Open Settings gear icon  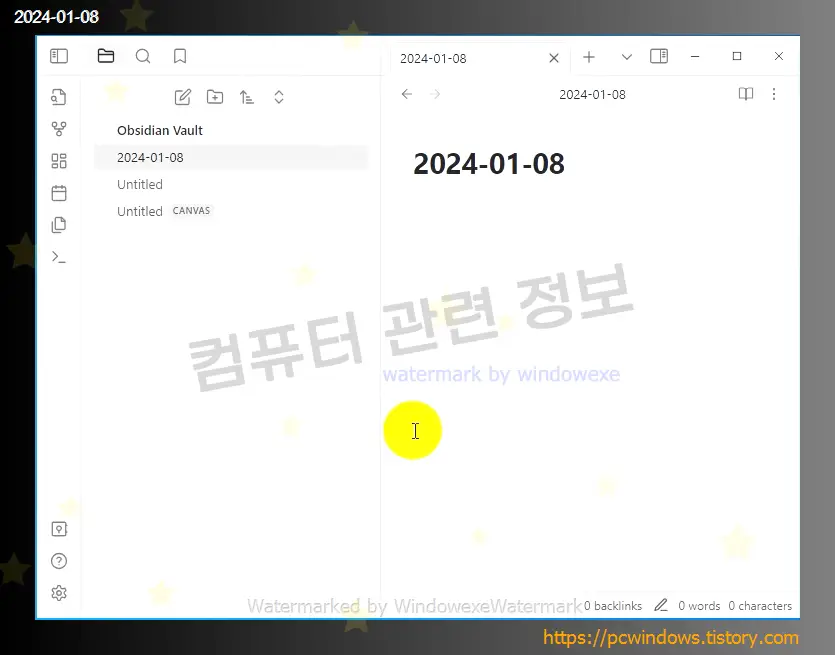59,593
